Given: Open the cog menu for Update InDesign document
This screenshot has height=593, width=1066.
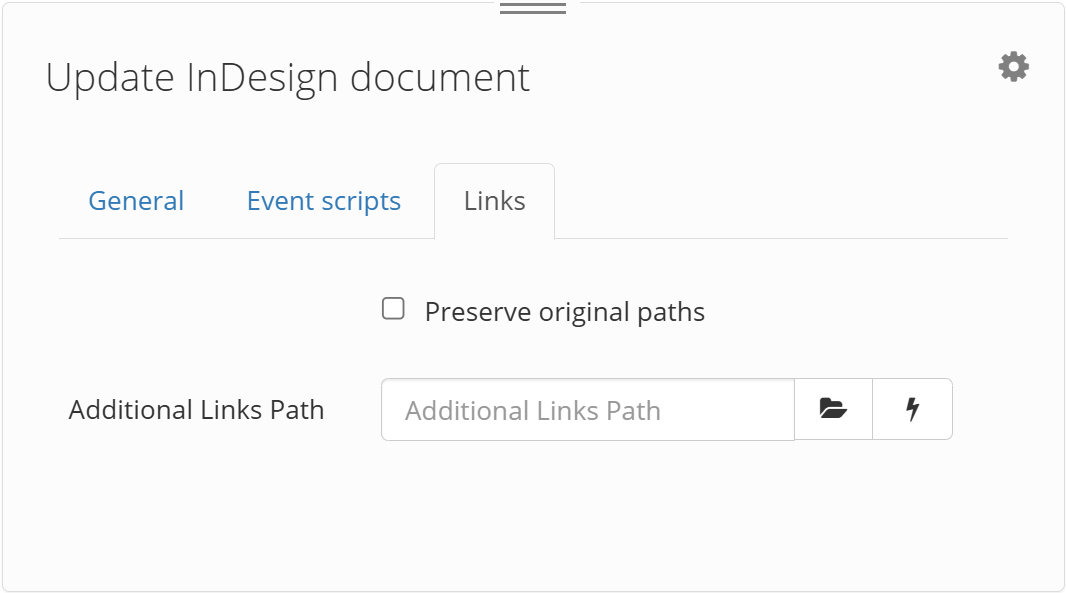Looking at the screenshot, I should (1012, 66).
